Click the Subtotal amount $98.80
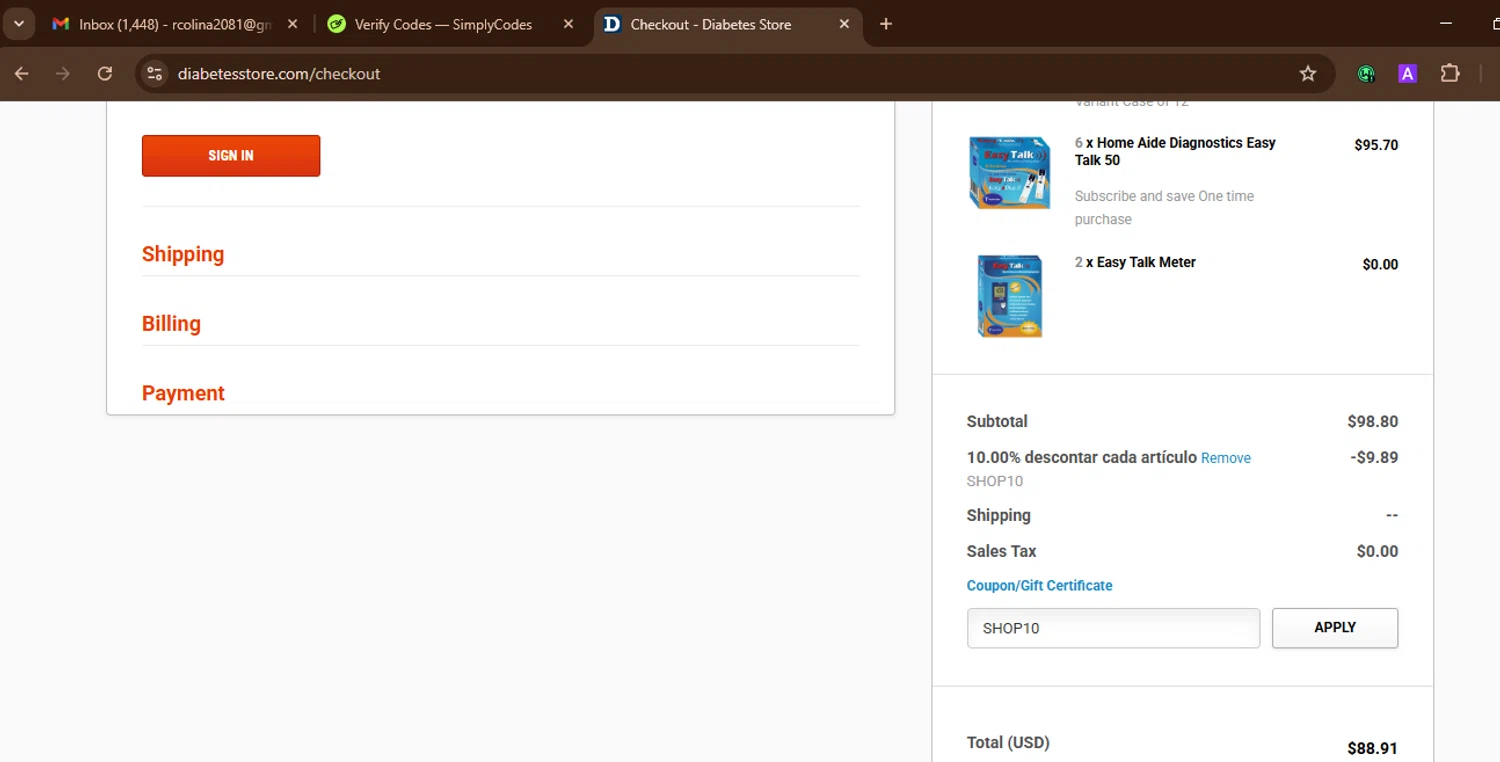This screenshot has height=762, width=1500. pyautogui.click(x=1373, y=422)
